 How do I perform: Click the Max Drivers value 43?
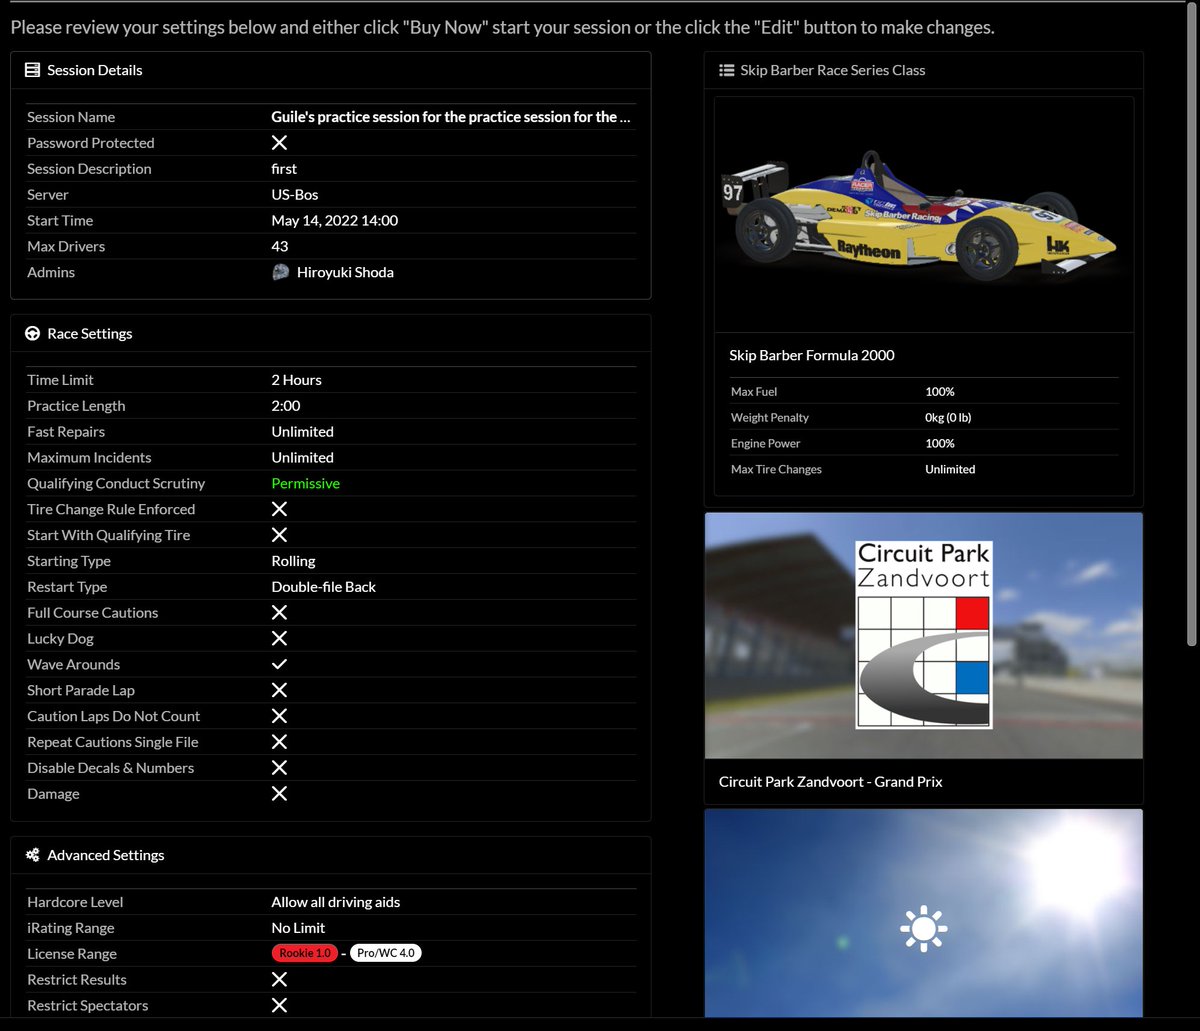pyautogui.click(x=280, y=246)
